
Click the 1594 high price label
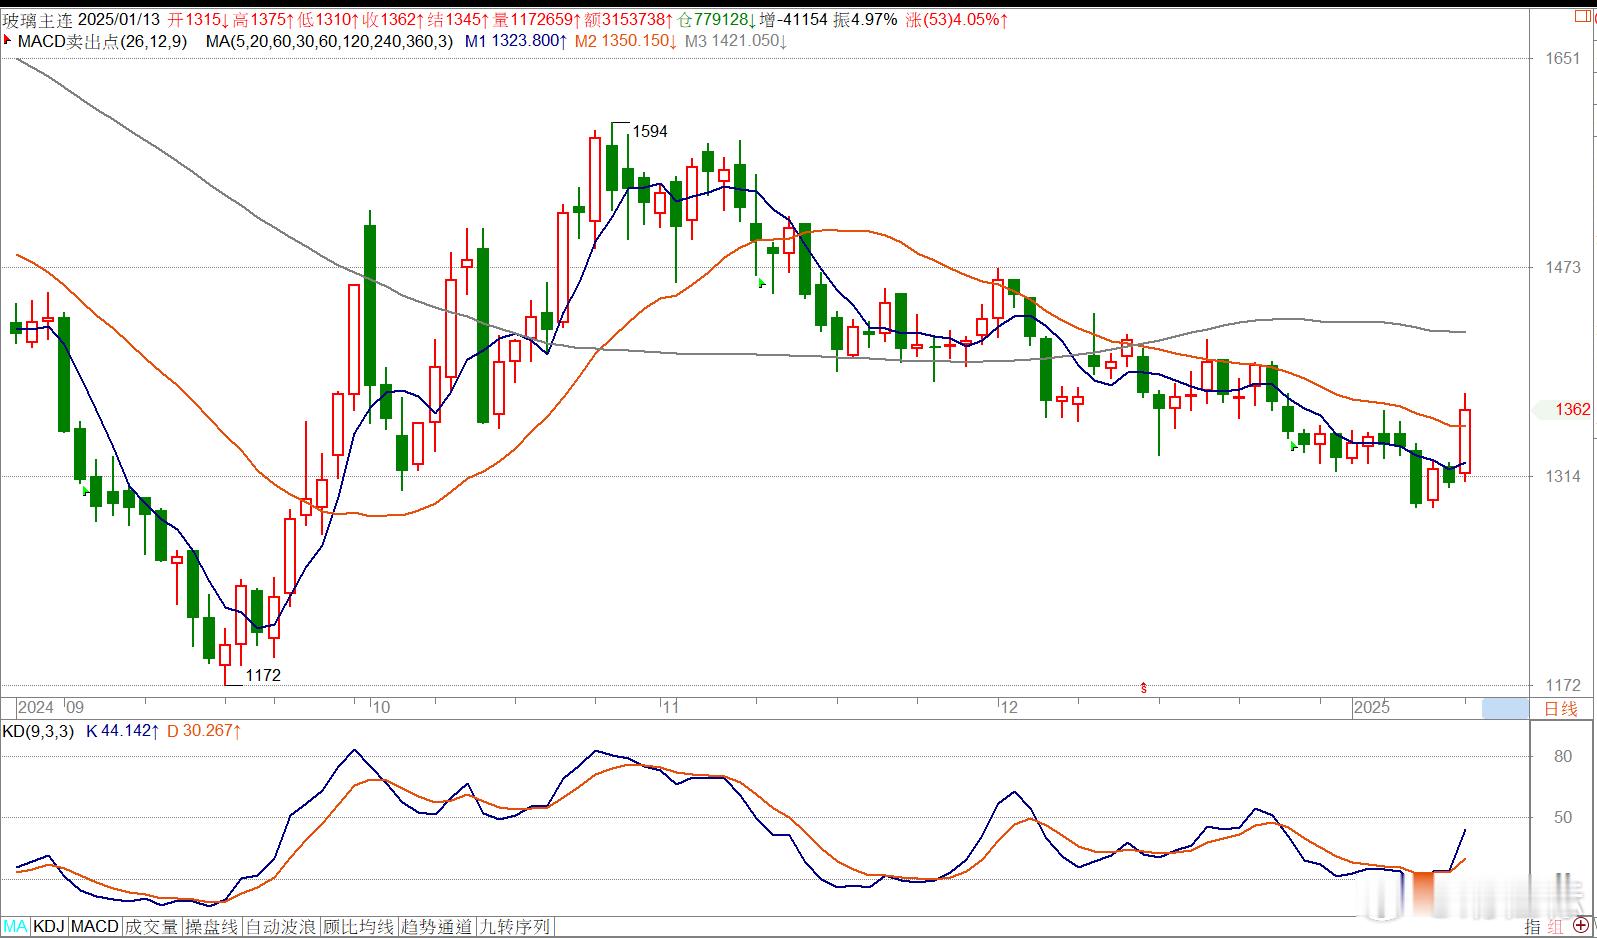[x=650, y=131]
